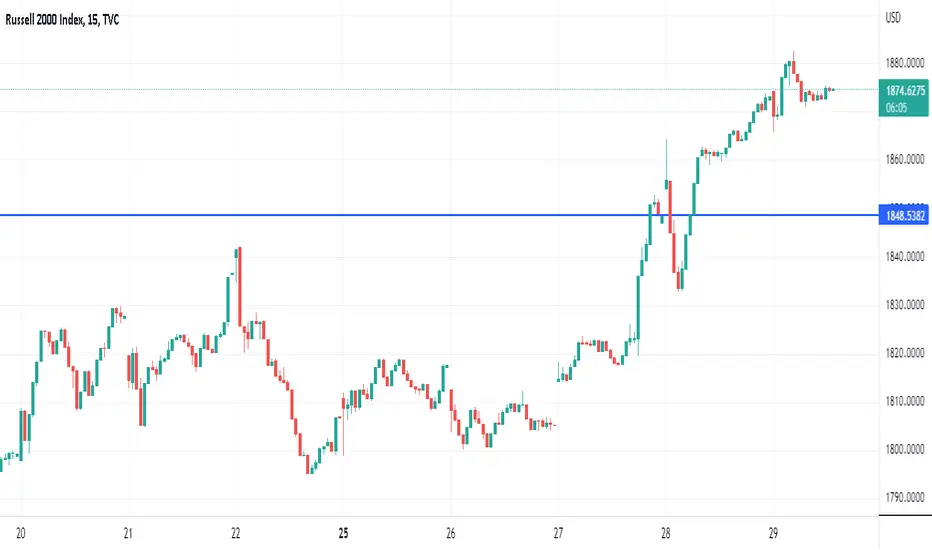Image resolution: width=932 pixels, height=550 pixels.
Task: Click the blue horizontal line on chart
Action: coord(439,215)
